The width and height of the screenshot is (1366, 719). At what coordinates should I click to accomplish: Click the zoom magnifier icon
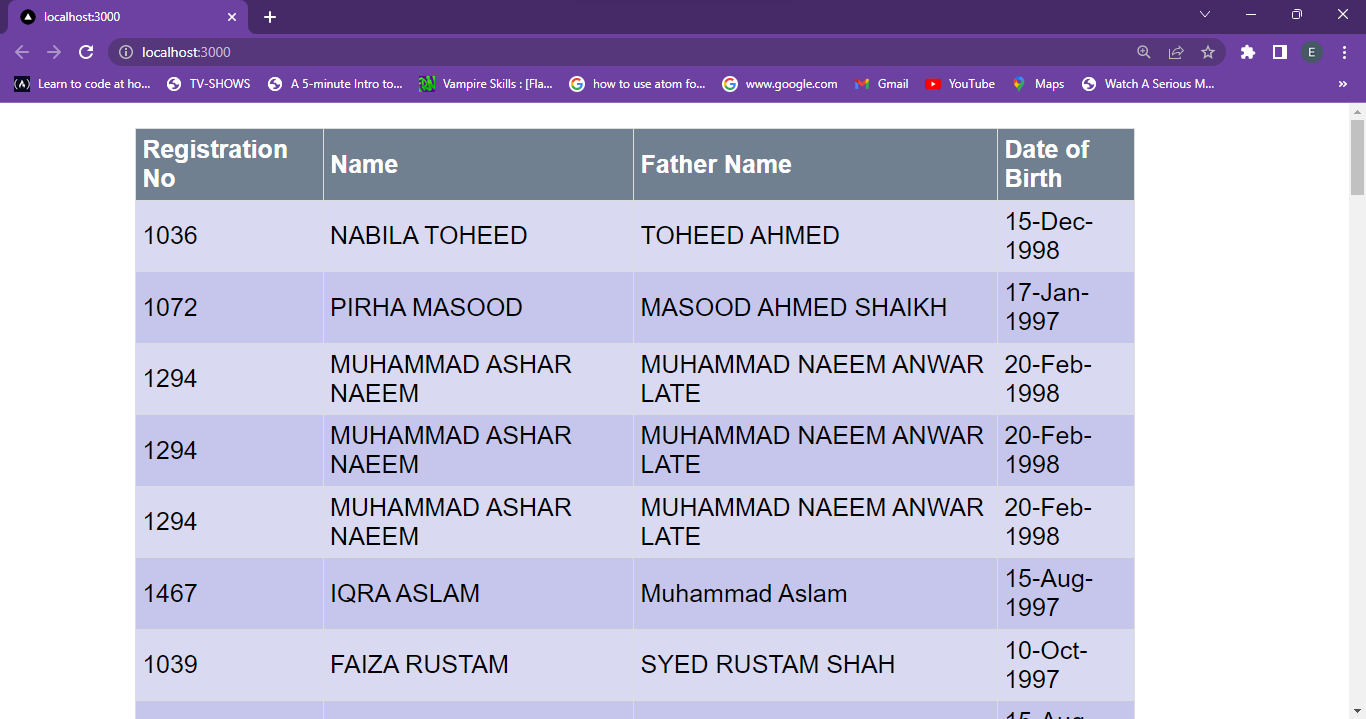1144,52
